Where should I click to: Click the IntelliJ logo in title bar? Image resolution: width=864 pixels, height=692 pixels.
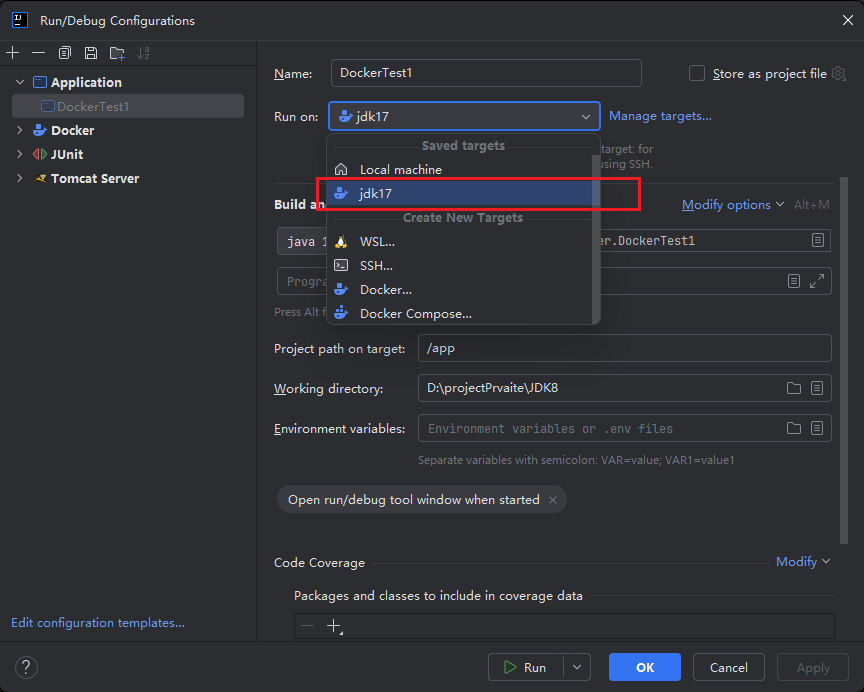[20, 20]
